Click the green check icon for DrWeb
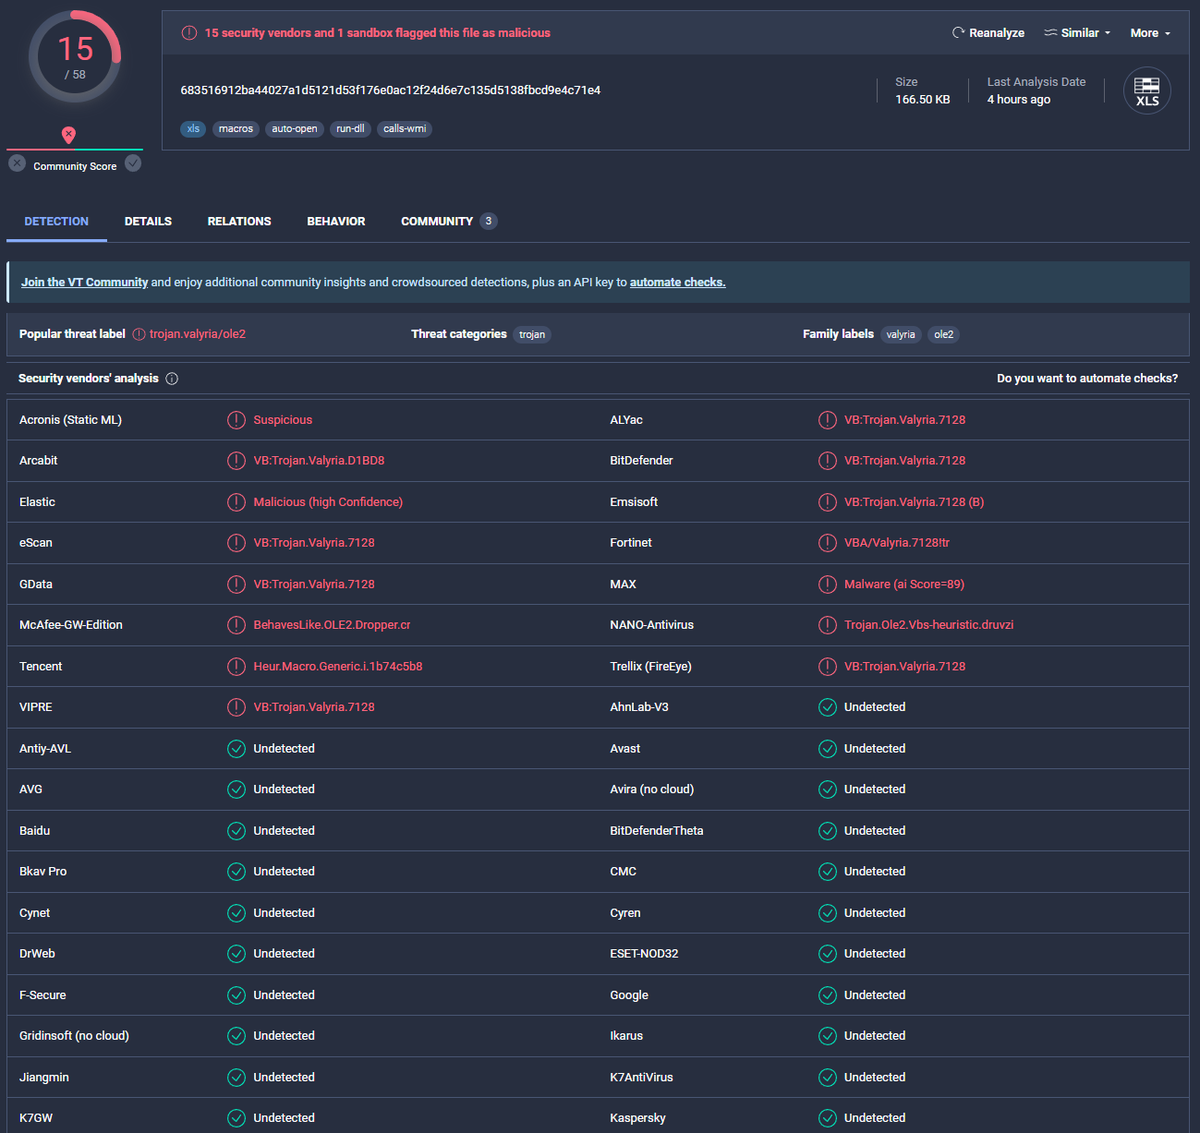1200x1133 pixels. (236, 954)
